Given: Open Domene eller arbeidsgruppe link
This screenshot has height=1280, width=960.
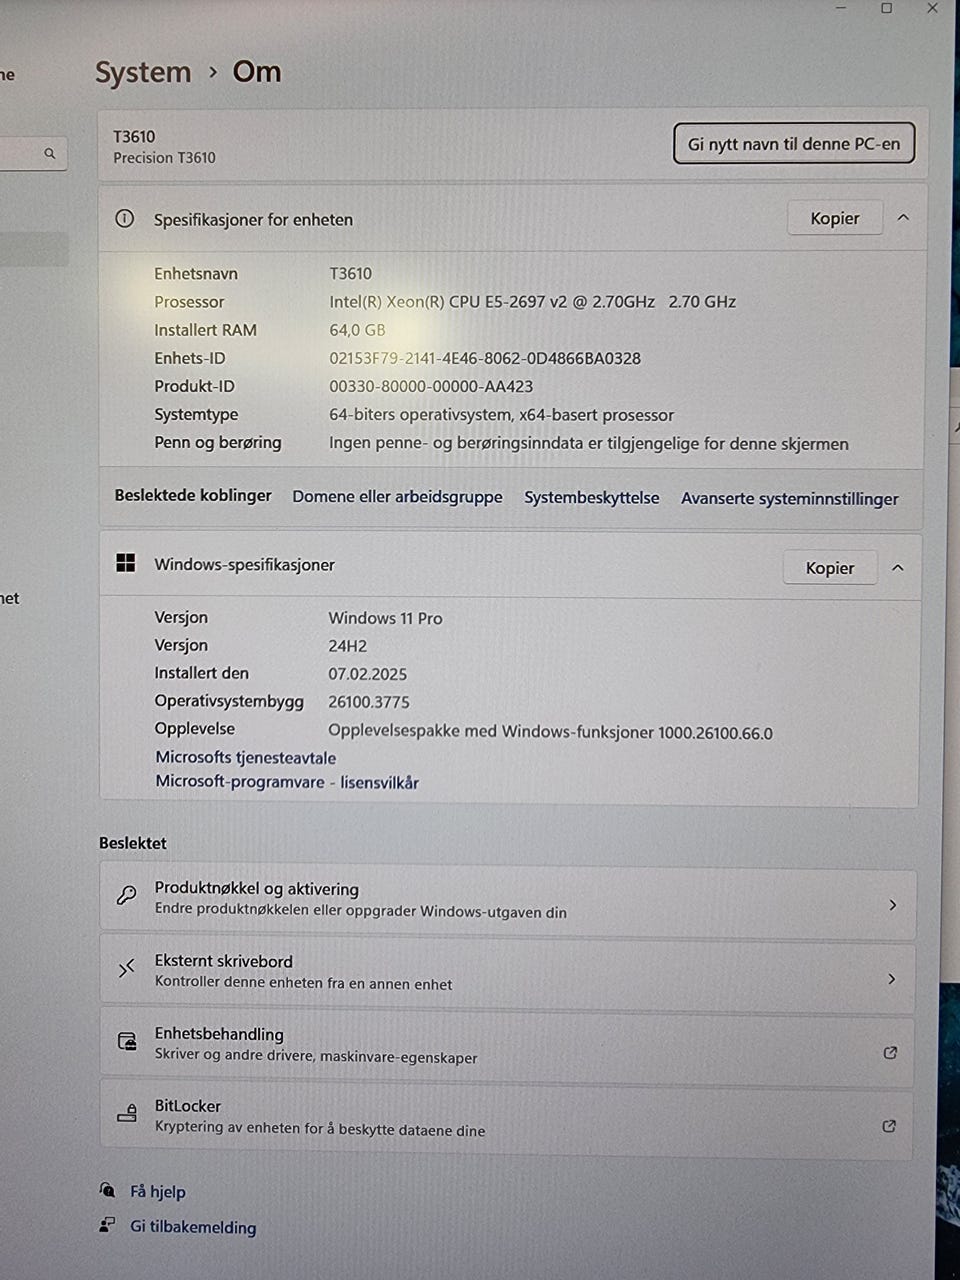Looking at the screenshot, I should coord(397,496).
